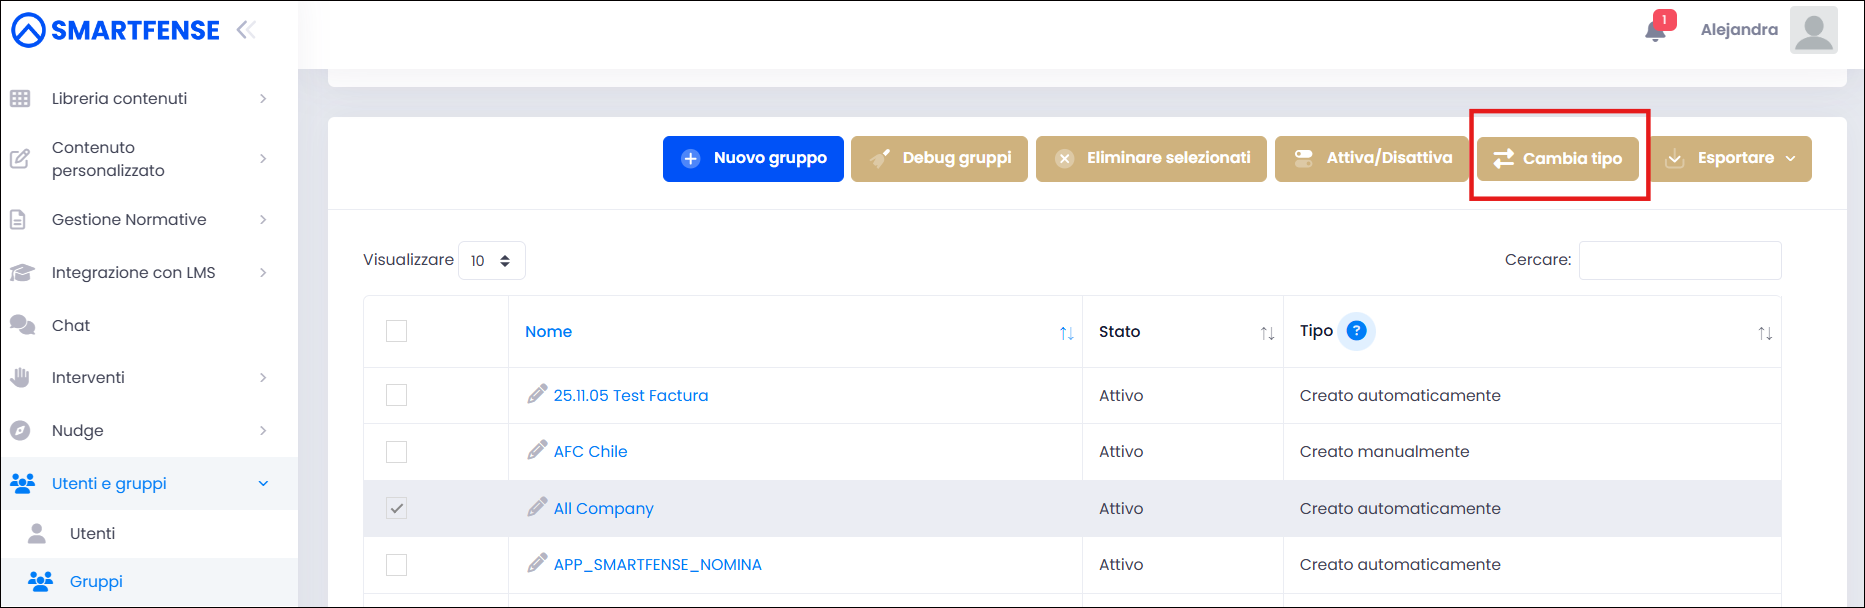Expand Integrazione con LMS chevron

click(263, 272)
